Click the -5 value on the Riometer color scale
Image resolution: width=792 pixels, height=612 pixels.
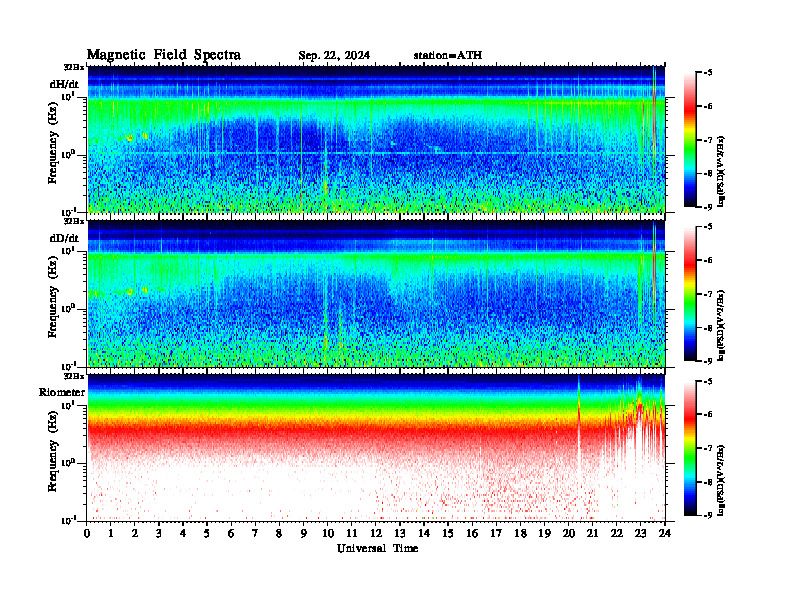[x=708, y=381]
